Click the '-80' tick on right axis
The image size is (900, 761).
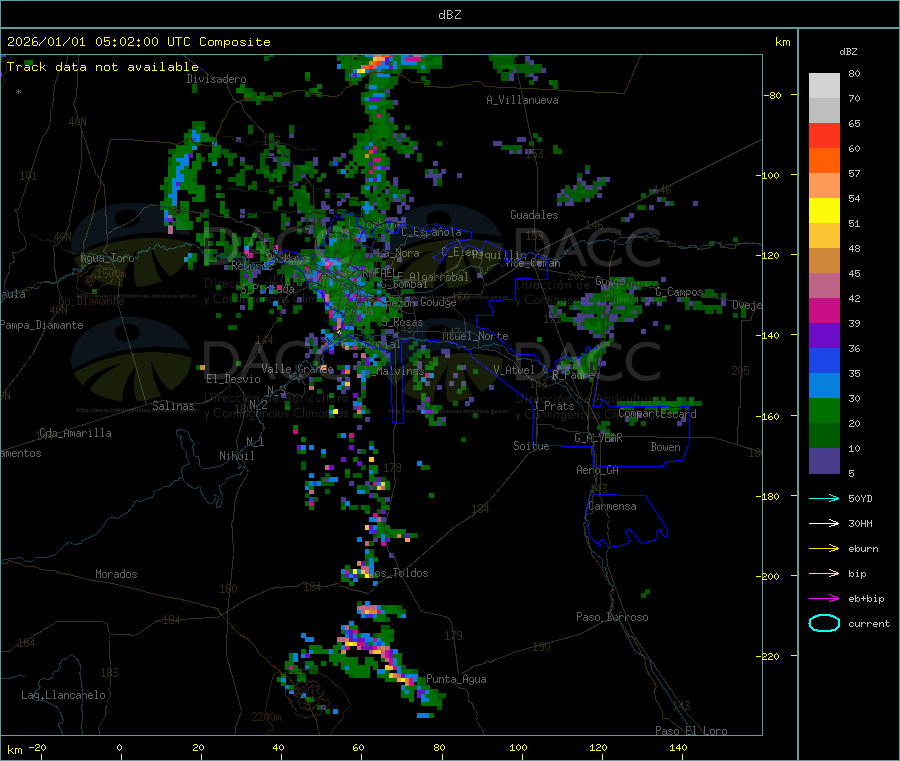coord(773,95)
